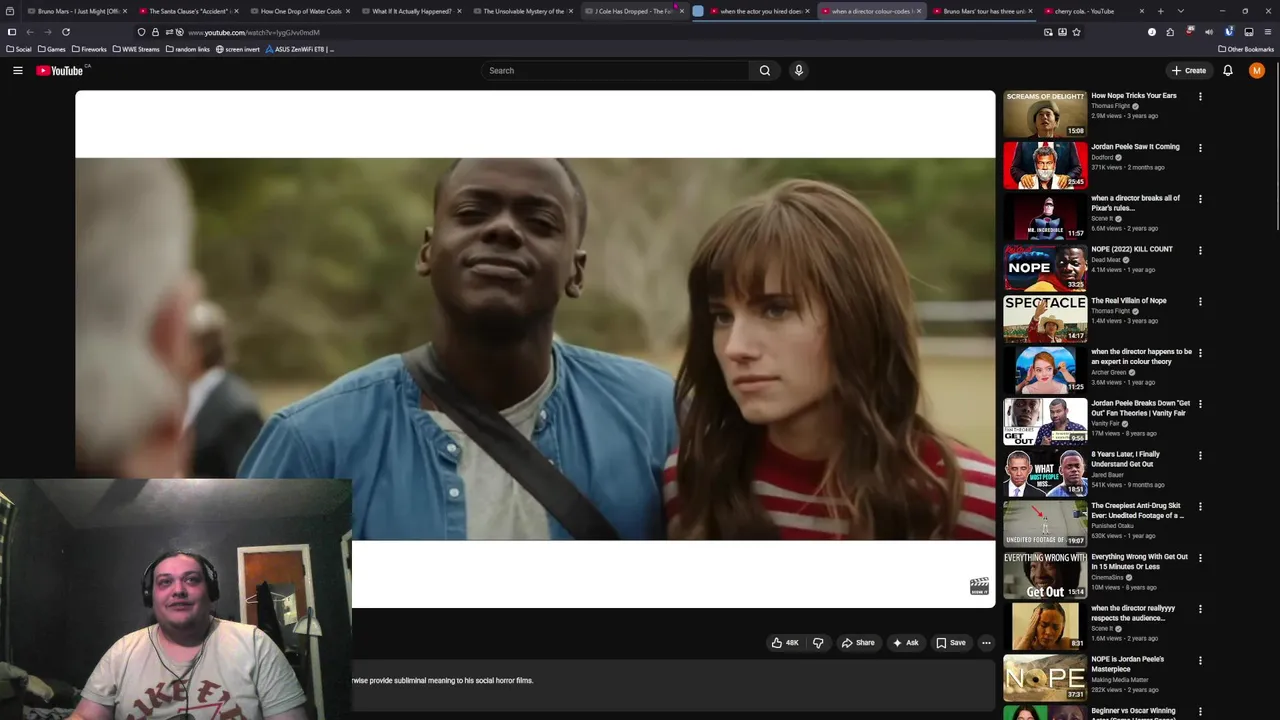1280x720 pixels.
Task: Click the browser address bar URL
Action: [254, 32]
